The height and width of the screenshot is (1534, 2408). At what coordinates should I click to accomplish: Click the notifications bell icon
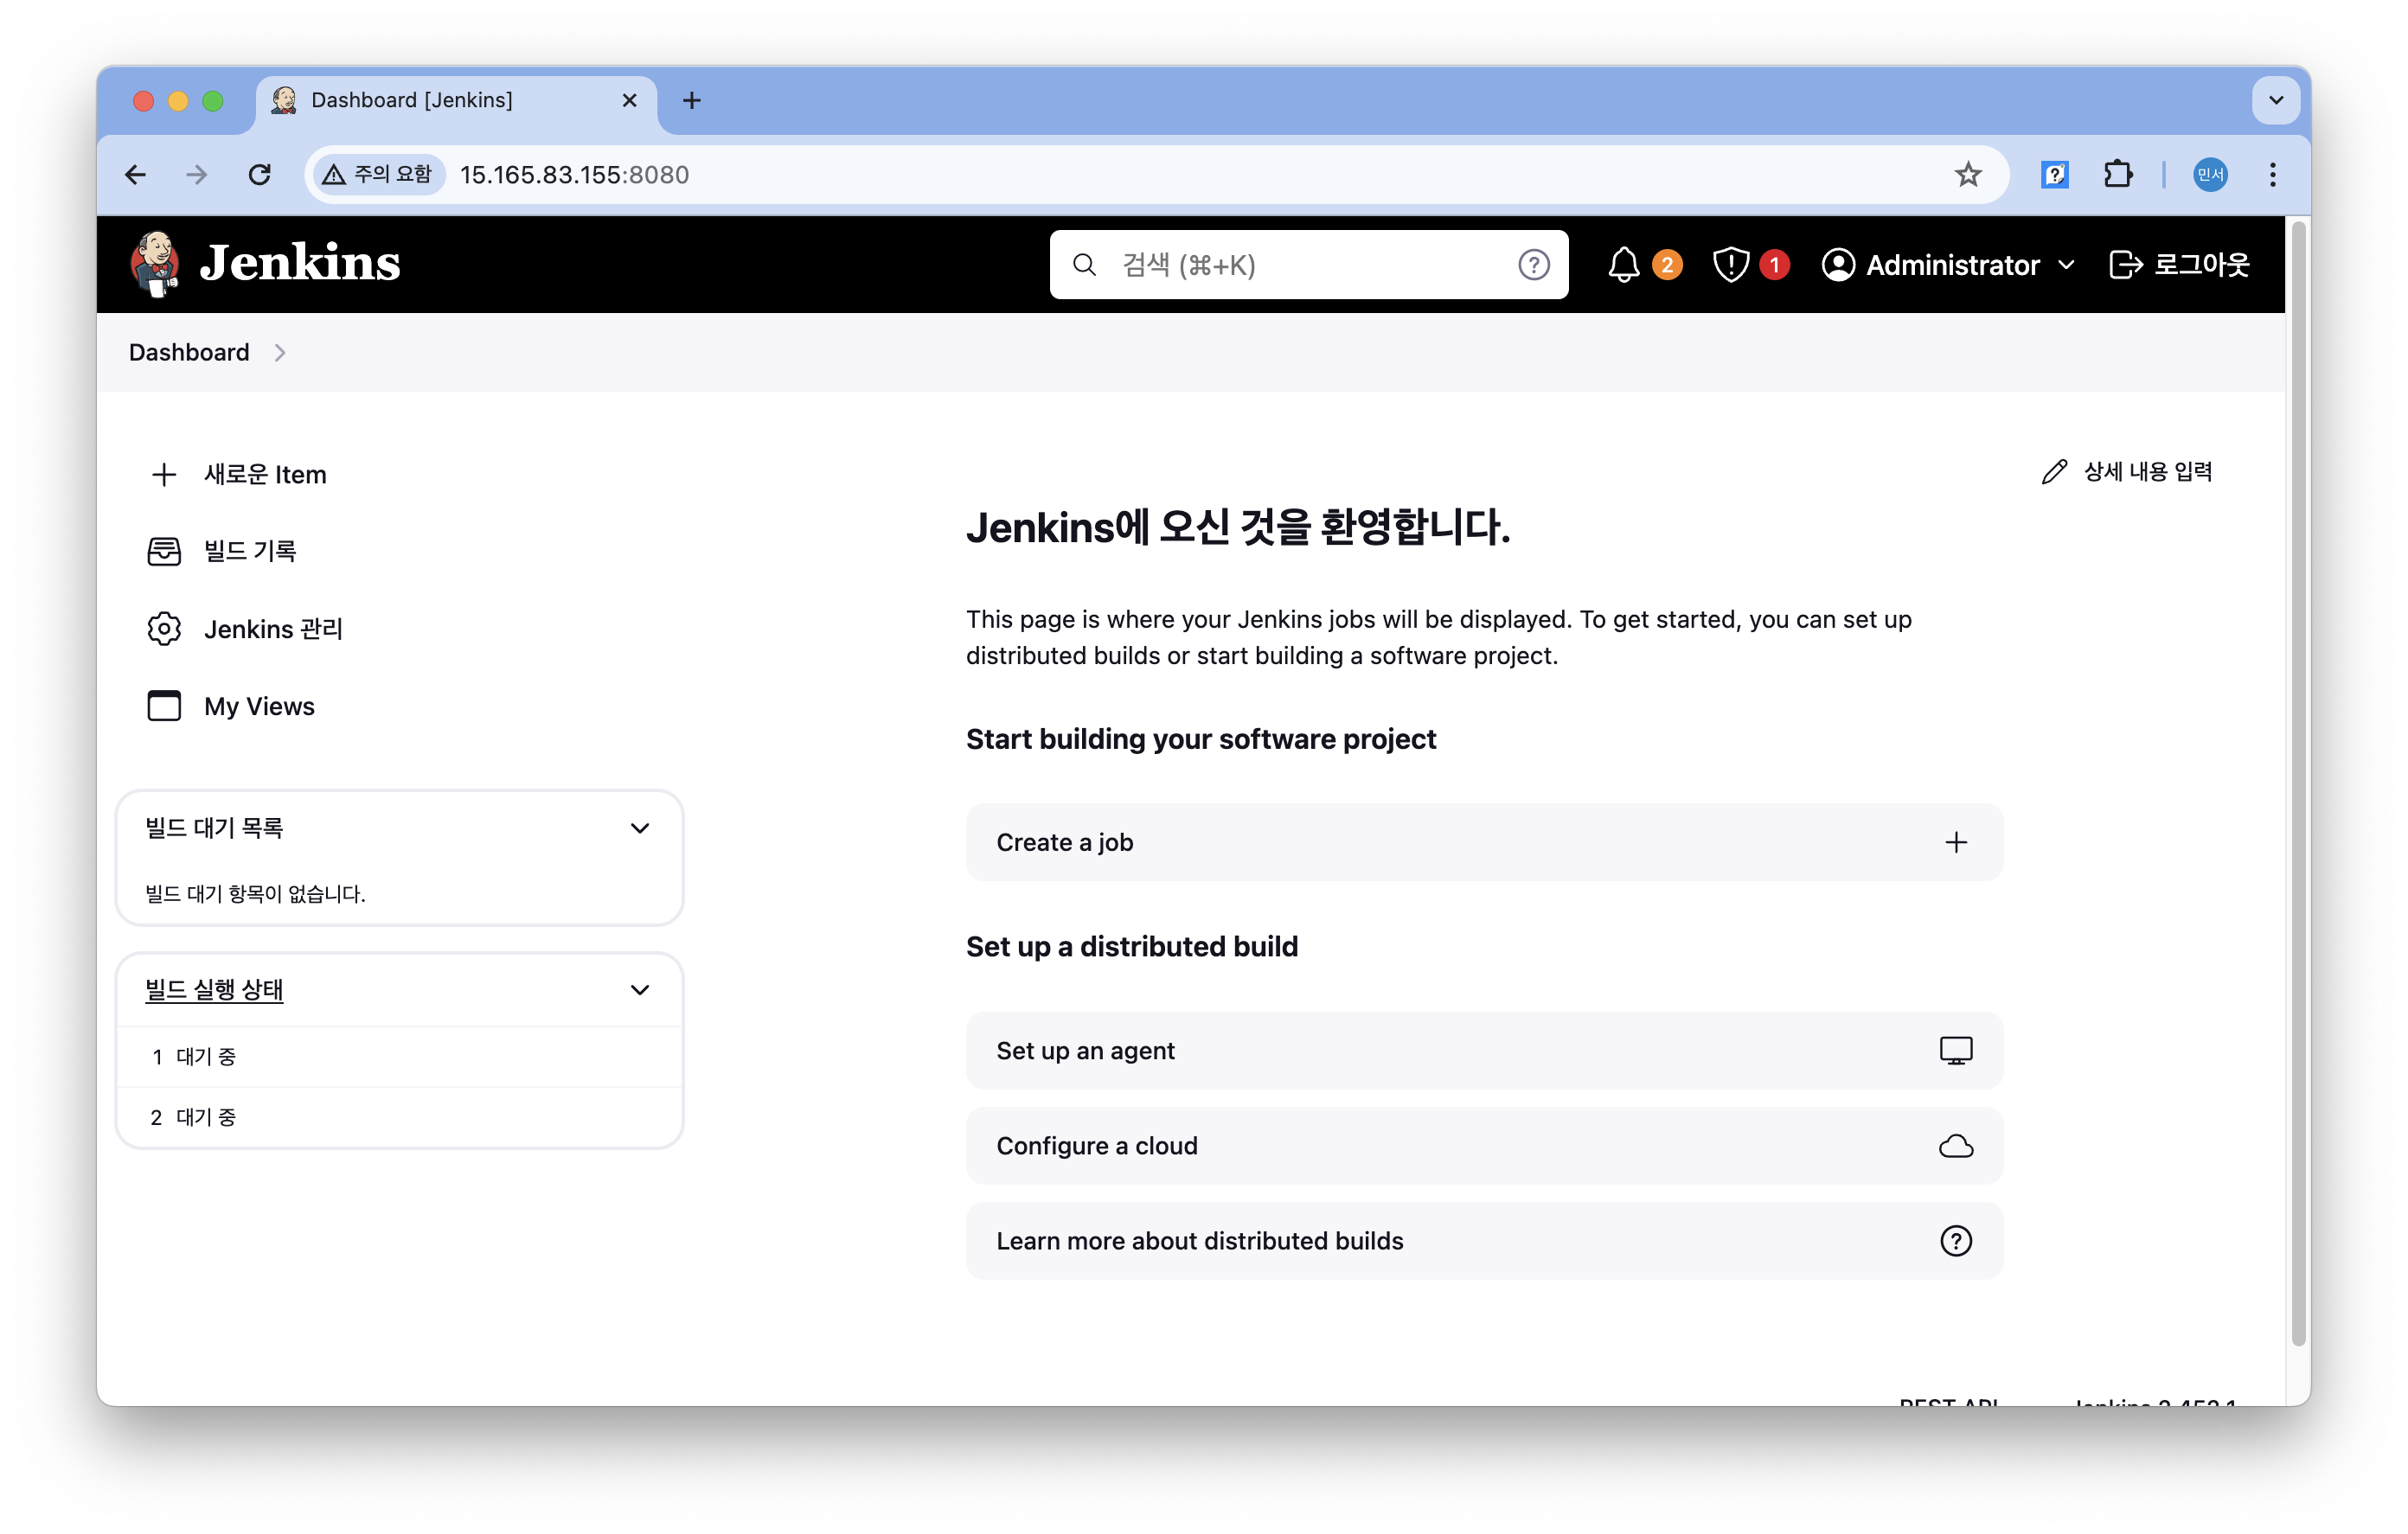(x=1623, y=265)
